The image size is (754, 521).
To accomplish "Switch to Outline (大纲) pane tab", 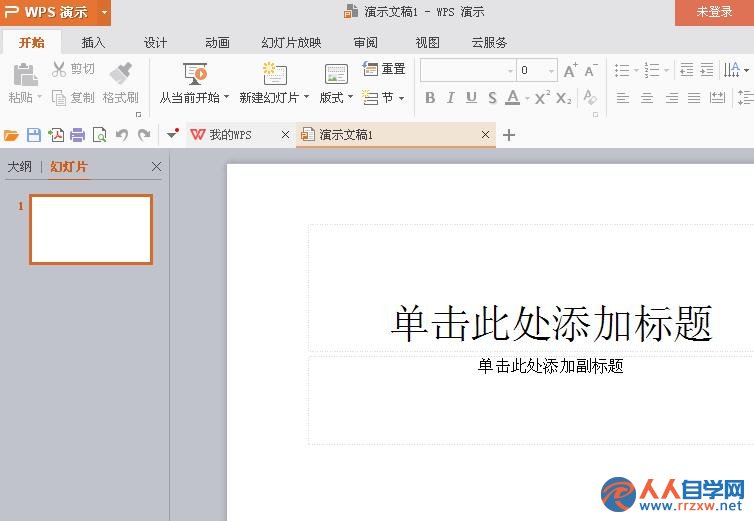I will [20, 167].
